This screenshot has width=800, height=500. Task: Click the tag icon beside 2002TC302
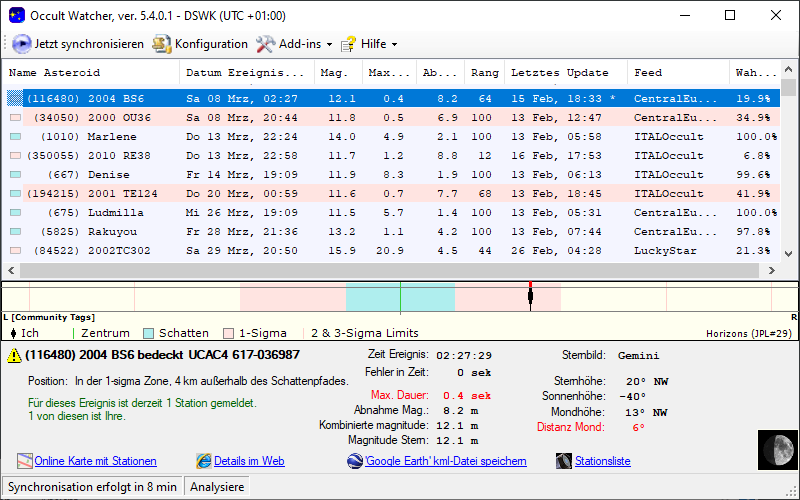pos(15,251)
